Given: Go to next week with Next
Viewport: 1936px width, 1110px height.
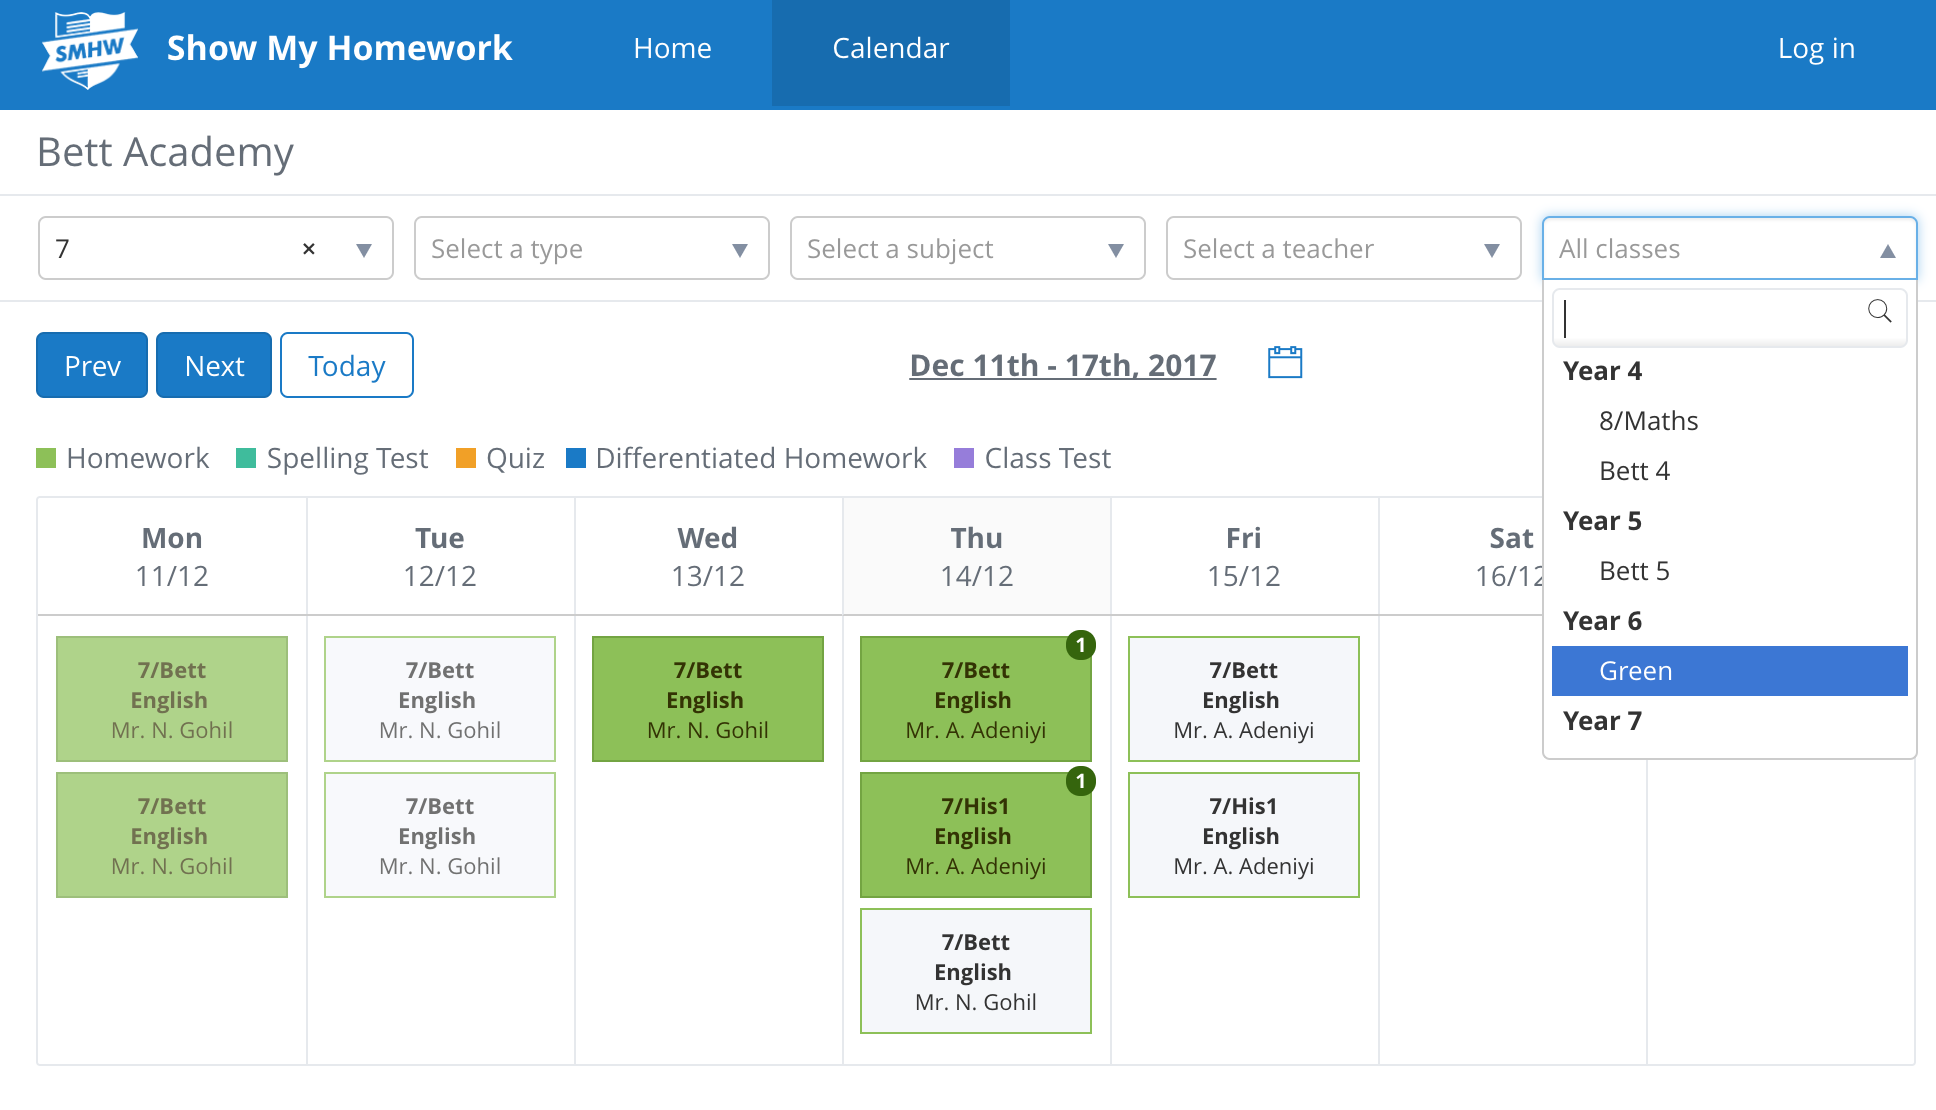Looking at the screenshot, I should pos(214,365).
